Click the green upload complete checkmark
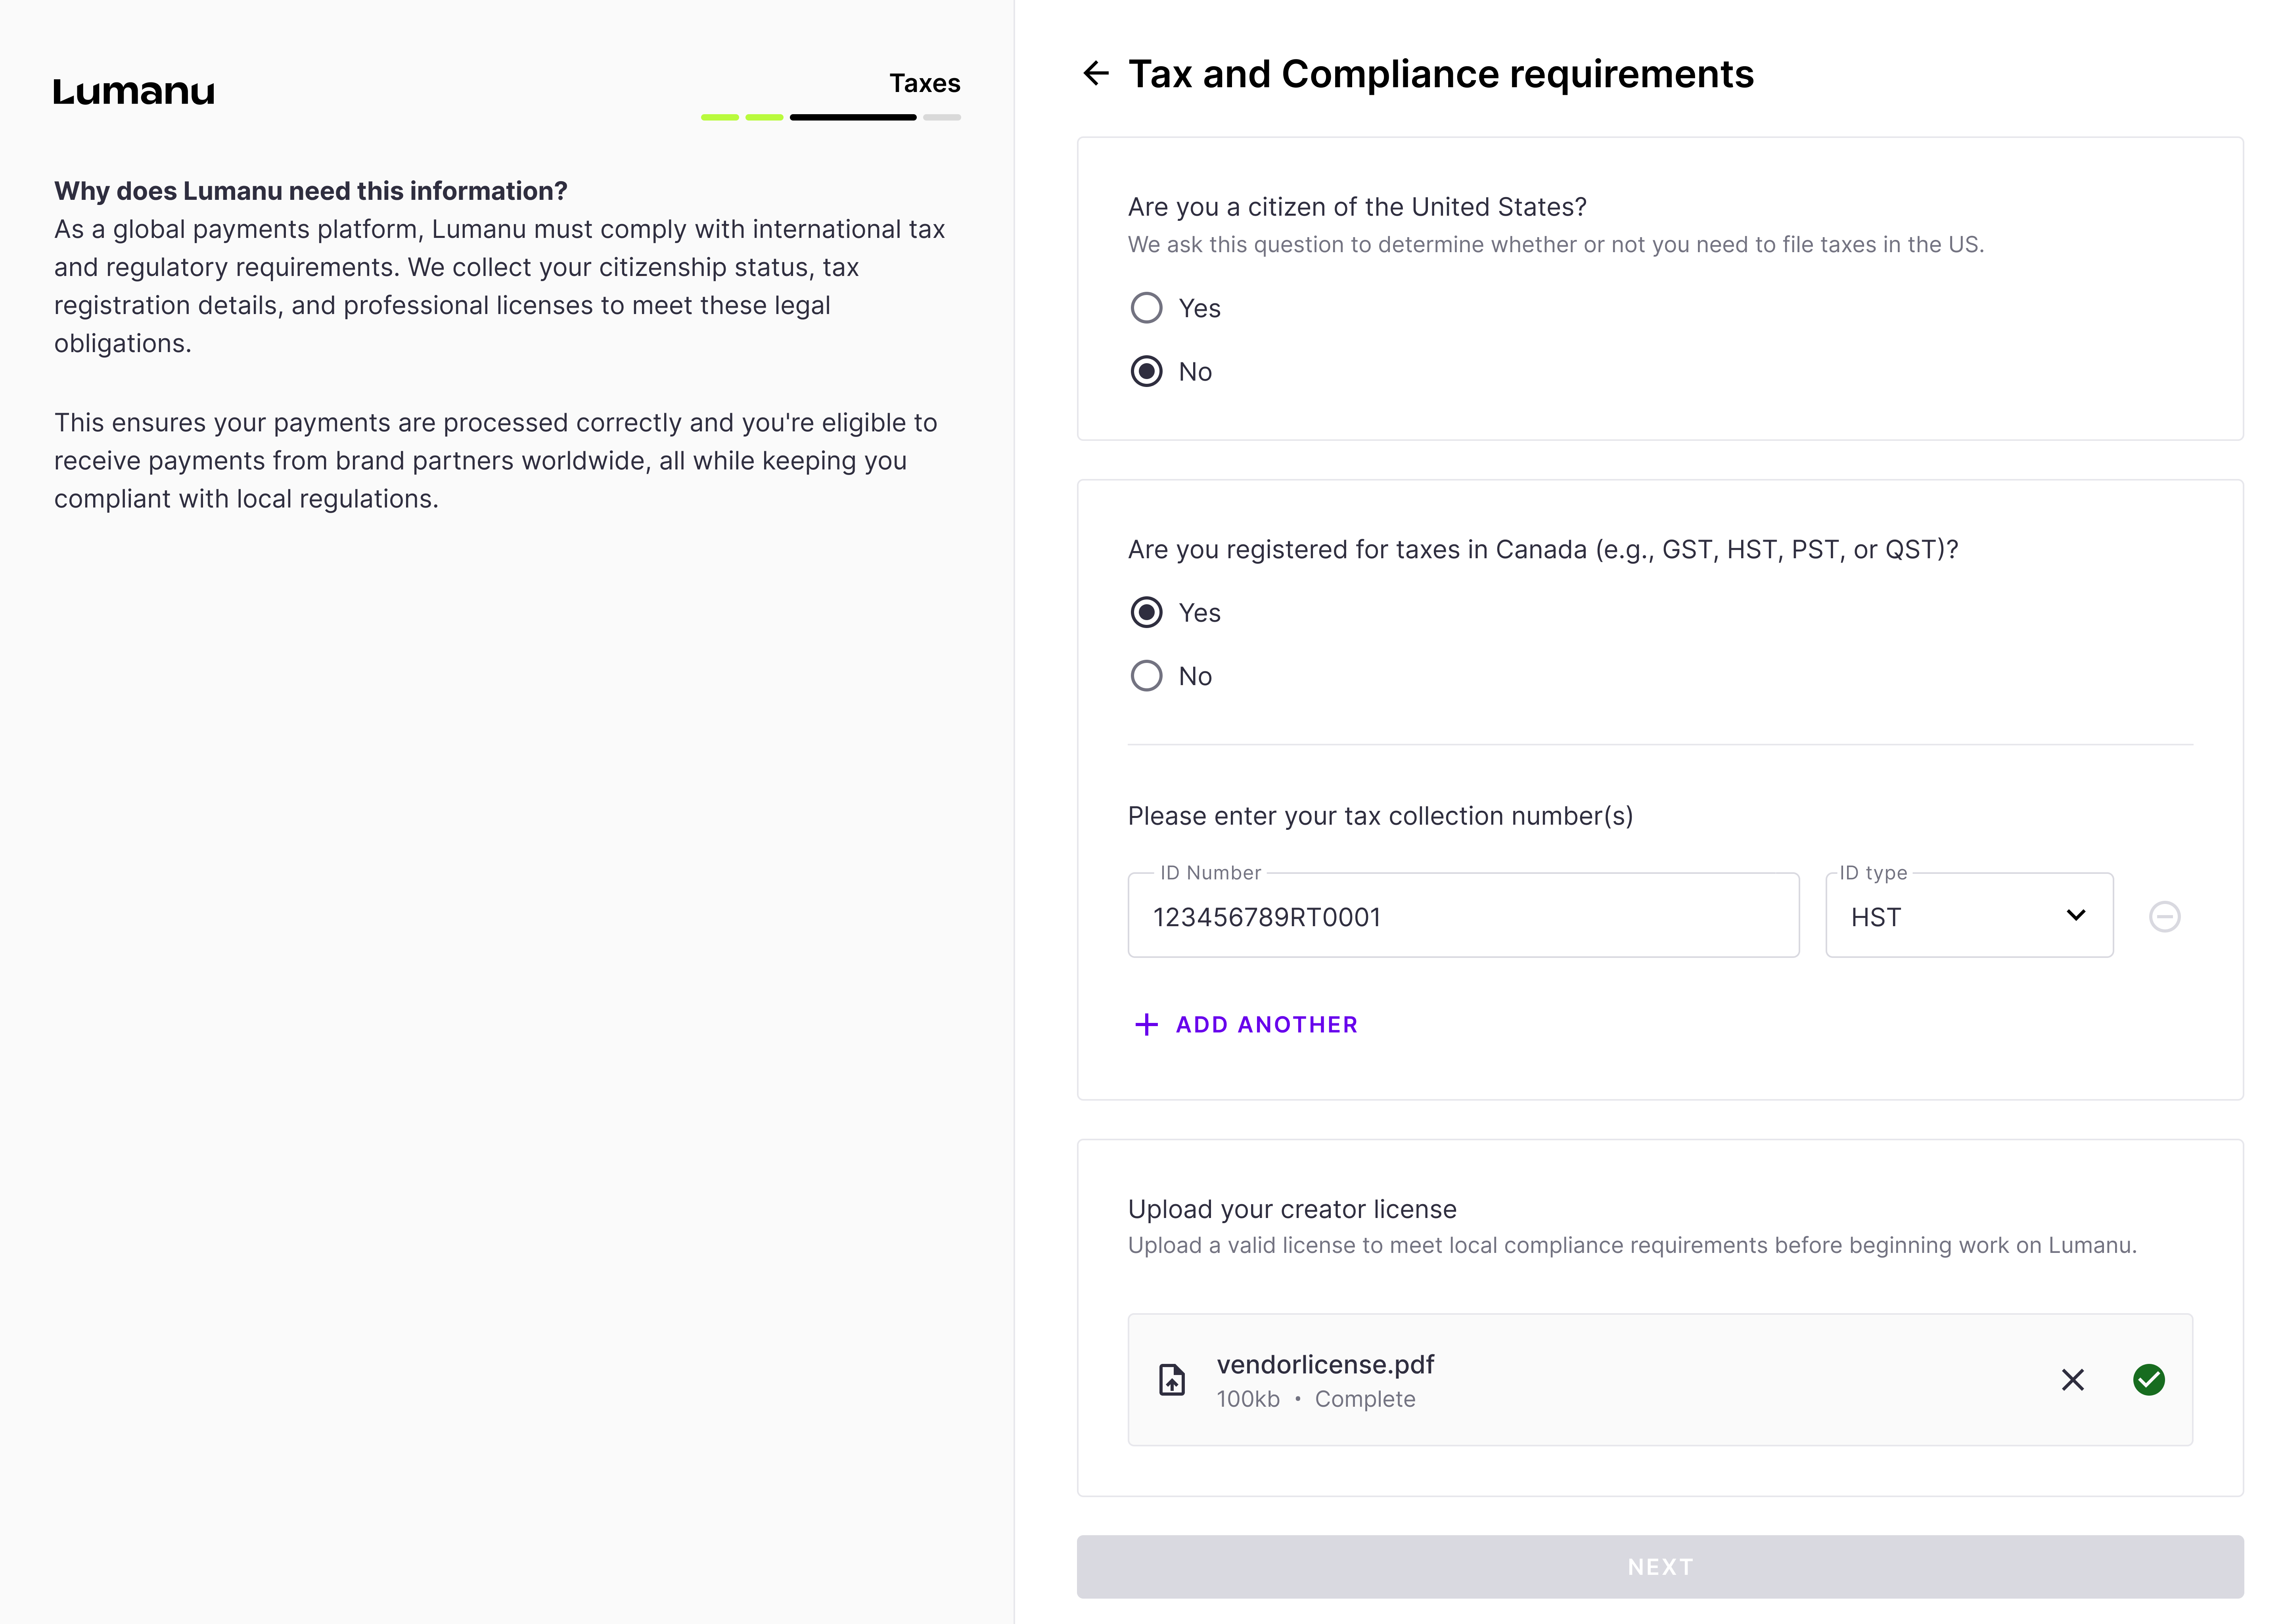The image size is (2284, 1624). point(2148,1380)
